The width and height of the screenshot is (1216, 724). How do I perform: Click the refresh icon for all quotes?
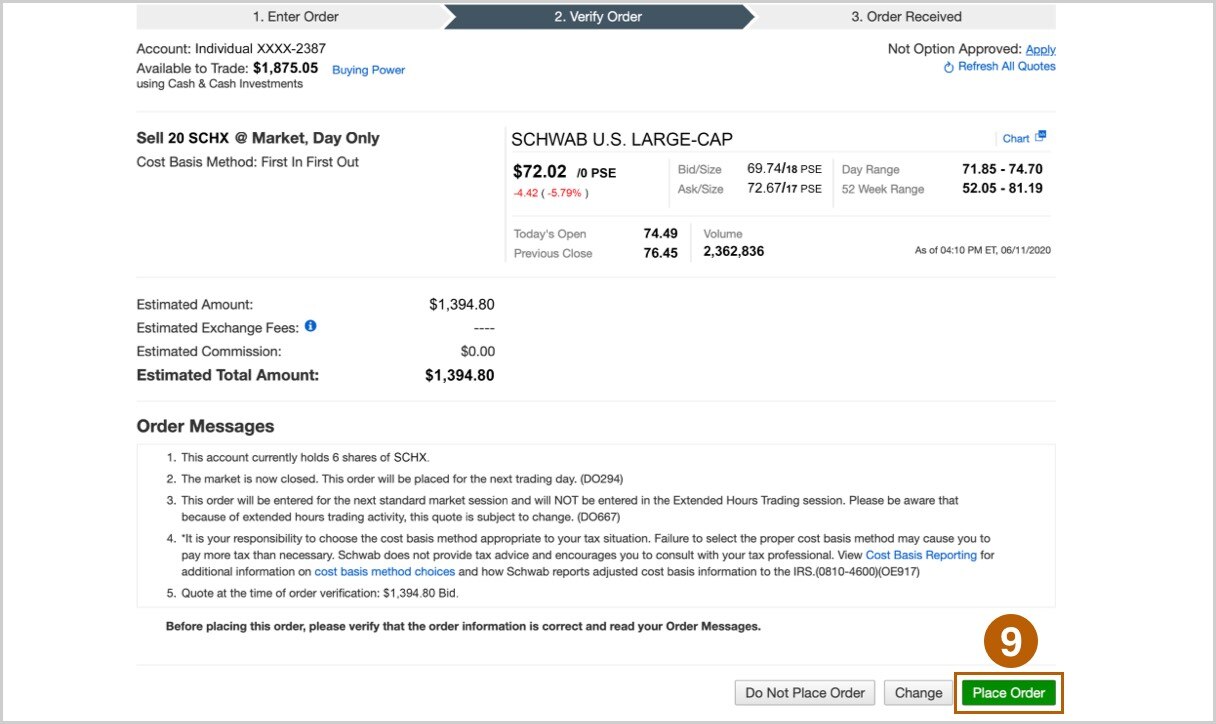(x=948, y=67)
